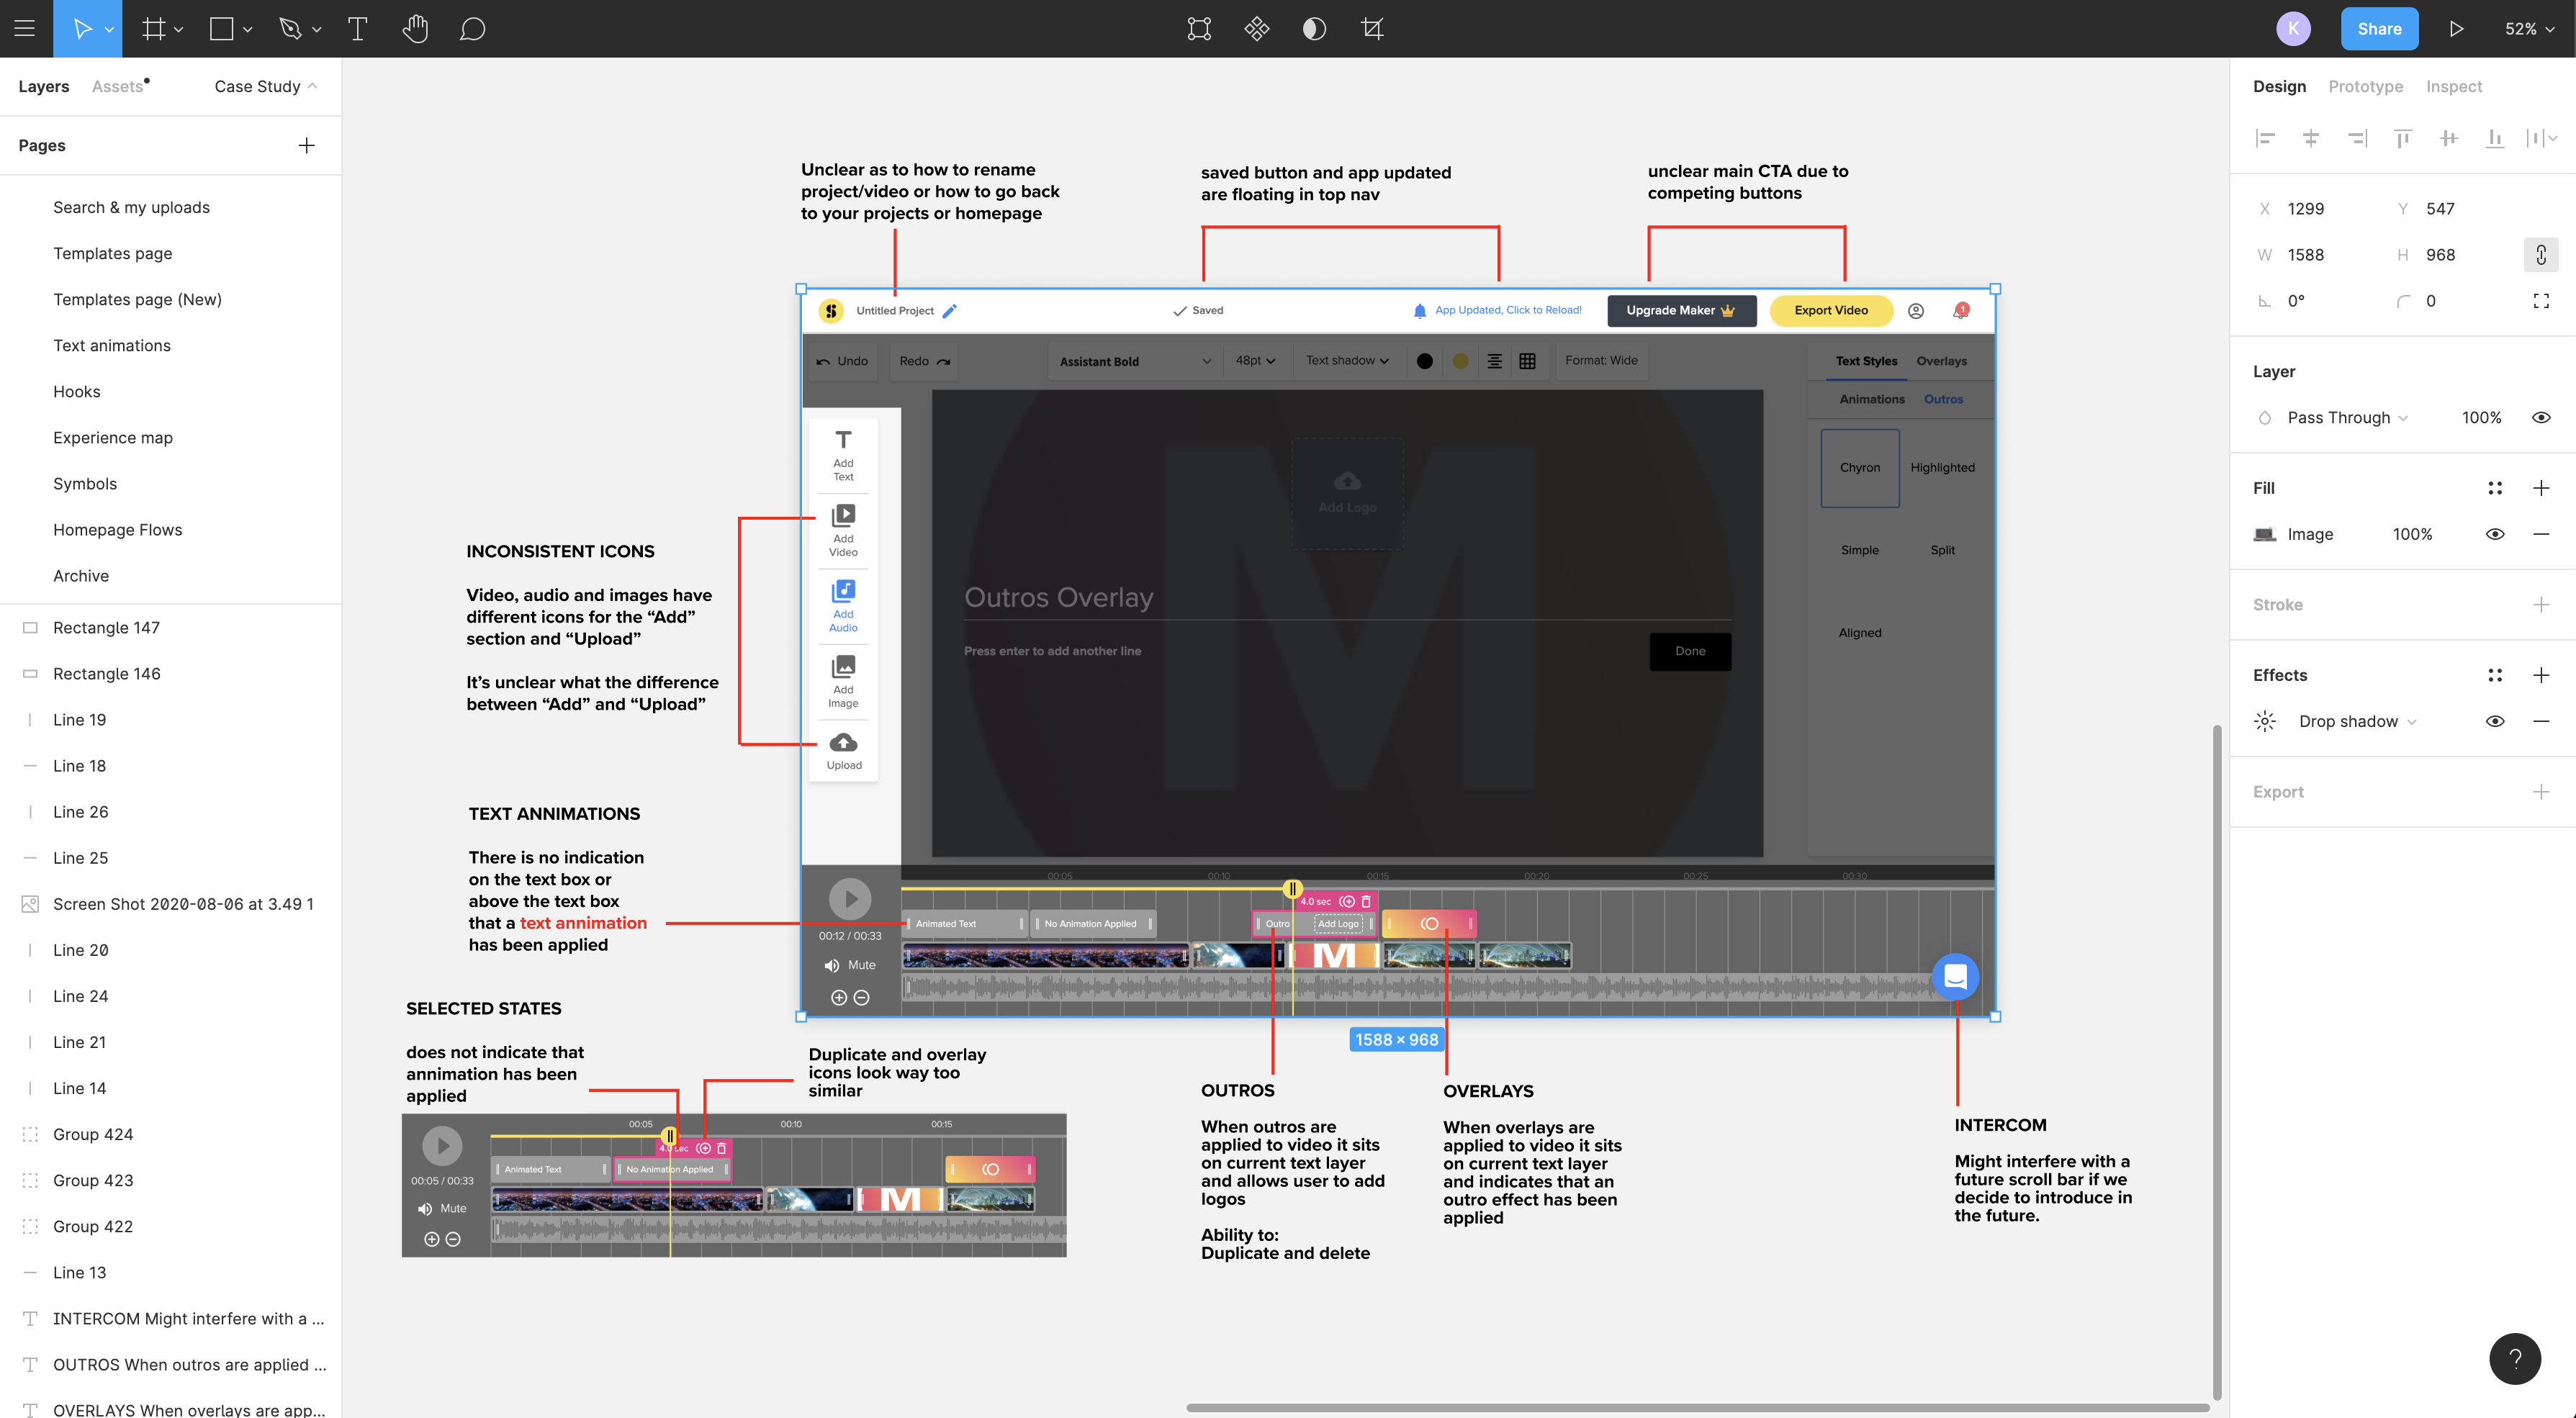Open the Figma main hamburger menu
This screenshot has height=1418, width=2576.
click(25, 29)
